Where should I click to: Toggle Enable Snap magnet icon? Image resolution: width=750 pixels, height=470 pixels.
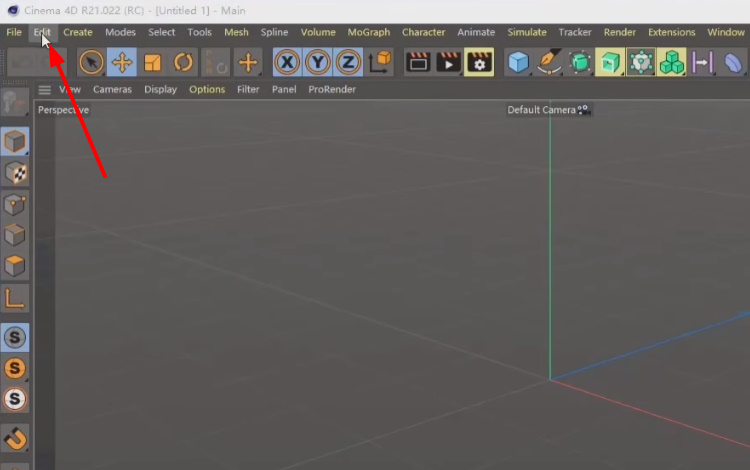pyautogui.click(x=15, y=438)
